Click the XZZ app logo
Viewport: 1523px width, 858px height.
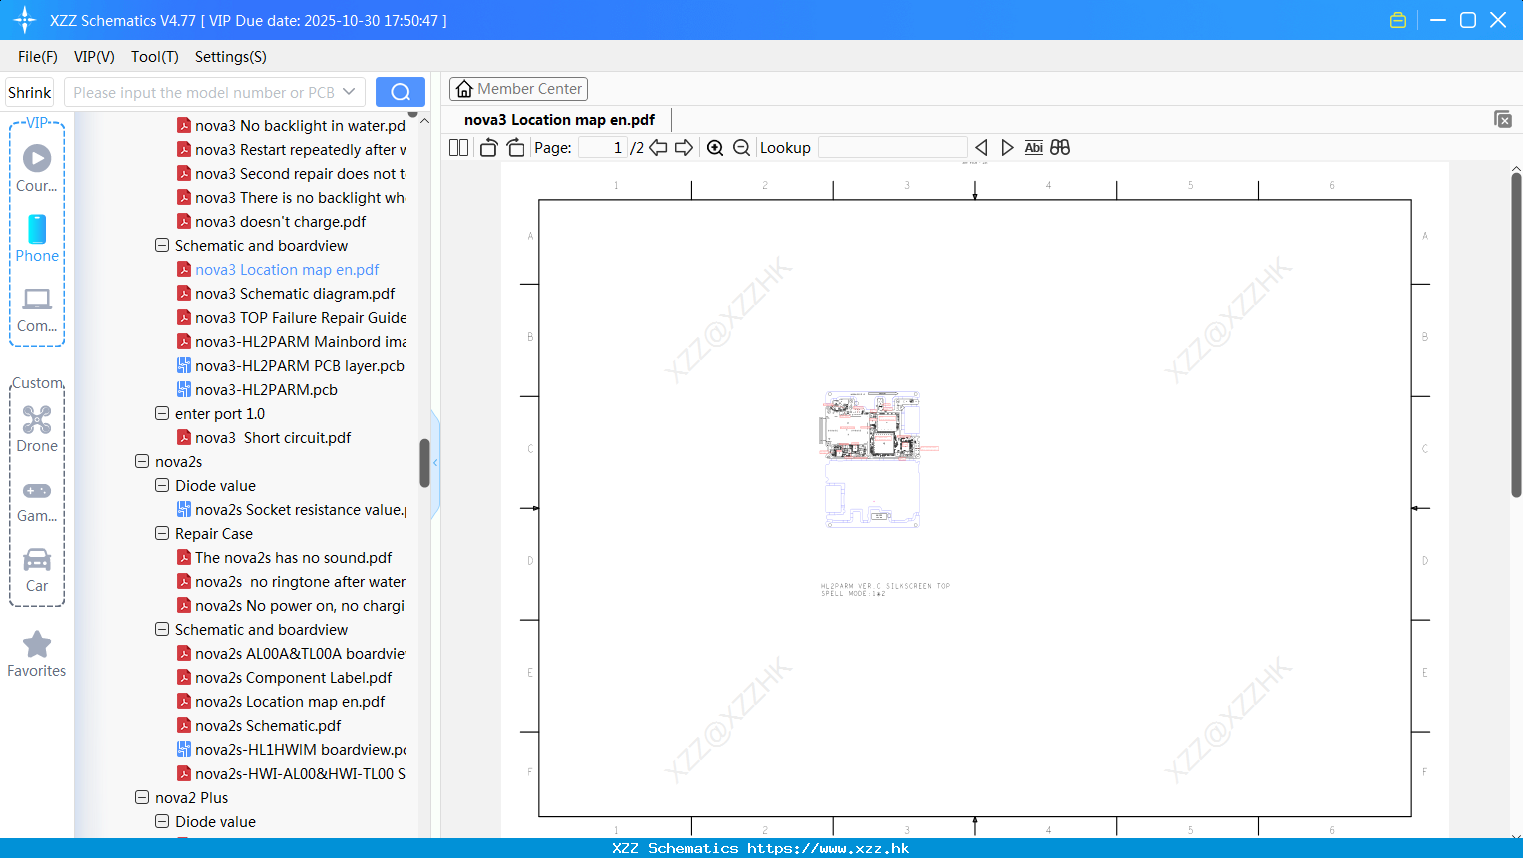(x=25, y=20)
